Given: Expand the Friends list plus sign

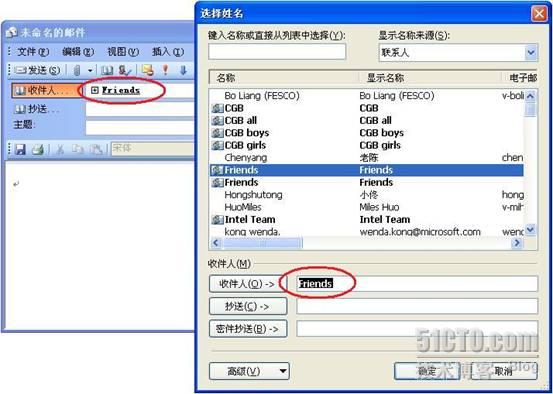Looking at the screenshot, I should (x=95, y=90).
